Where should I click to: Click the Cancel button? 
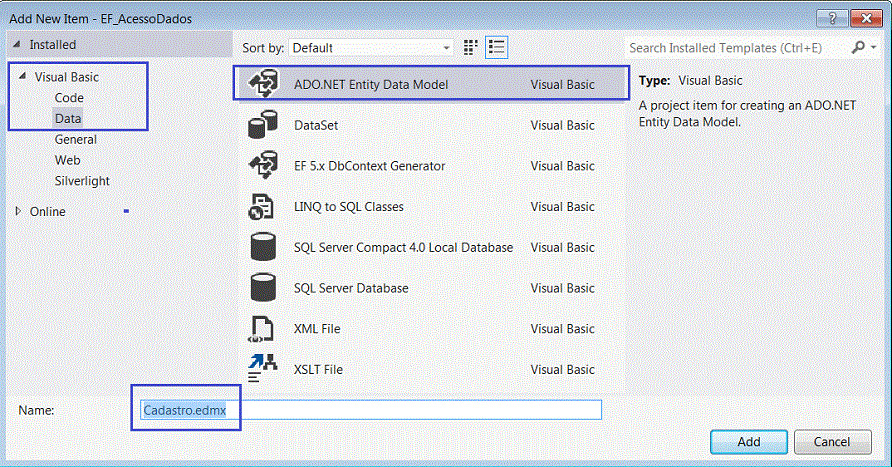tap(832, 442)
